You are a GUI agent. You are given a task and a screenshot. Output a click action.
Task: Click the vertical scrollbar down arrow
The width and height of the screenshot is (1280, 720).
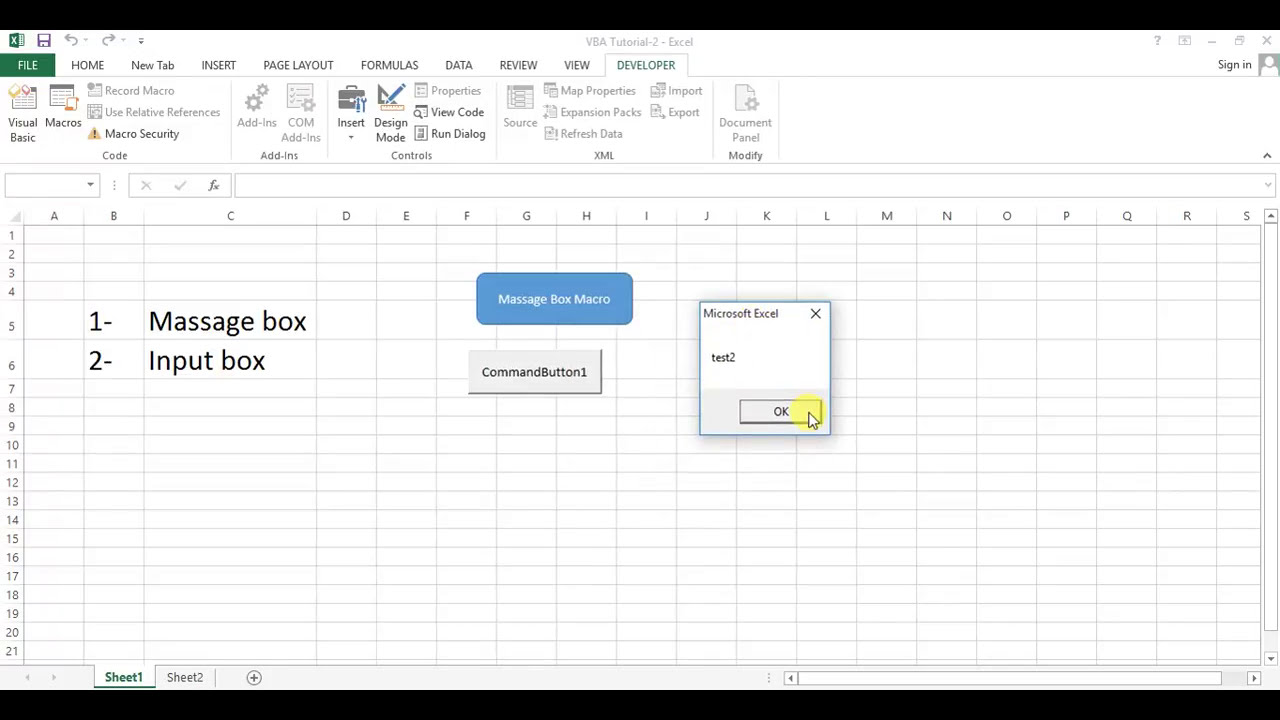tap(1271, 658)
